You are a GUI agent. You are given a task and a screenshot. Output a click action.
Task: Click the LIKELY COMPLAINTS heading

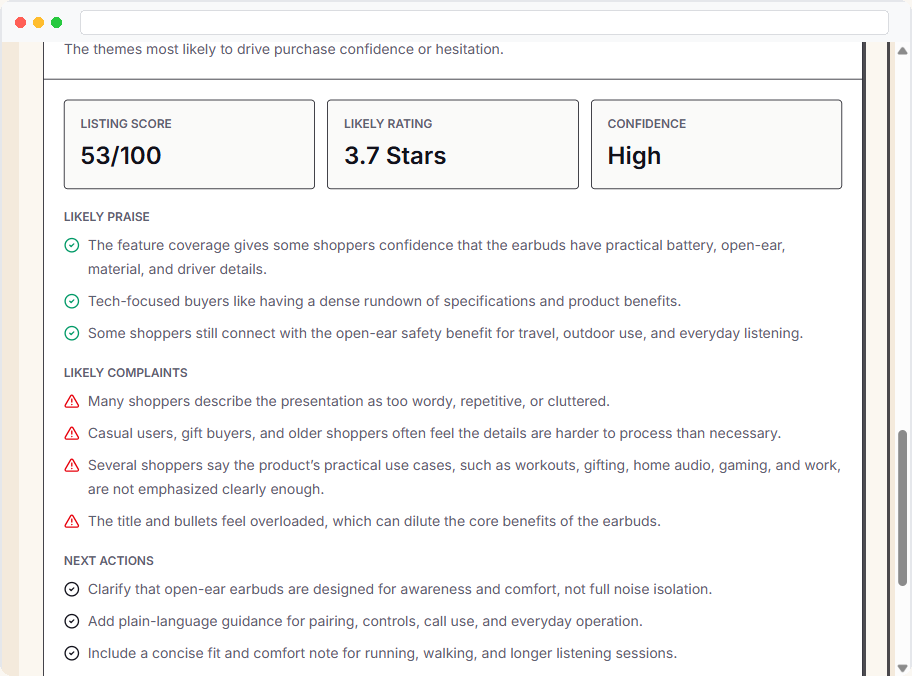[126, 373]
